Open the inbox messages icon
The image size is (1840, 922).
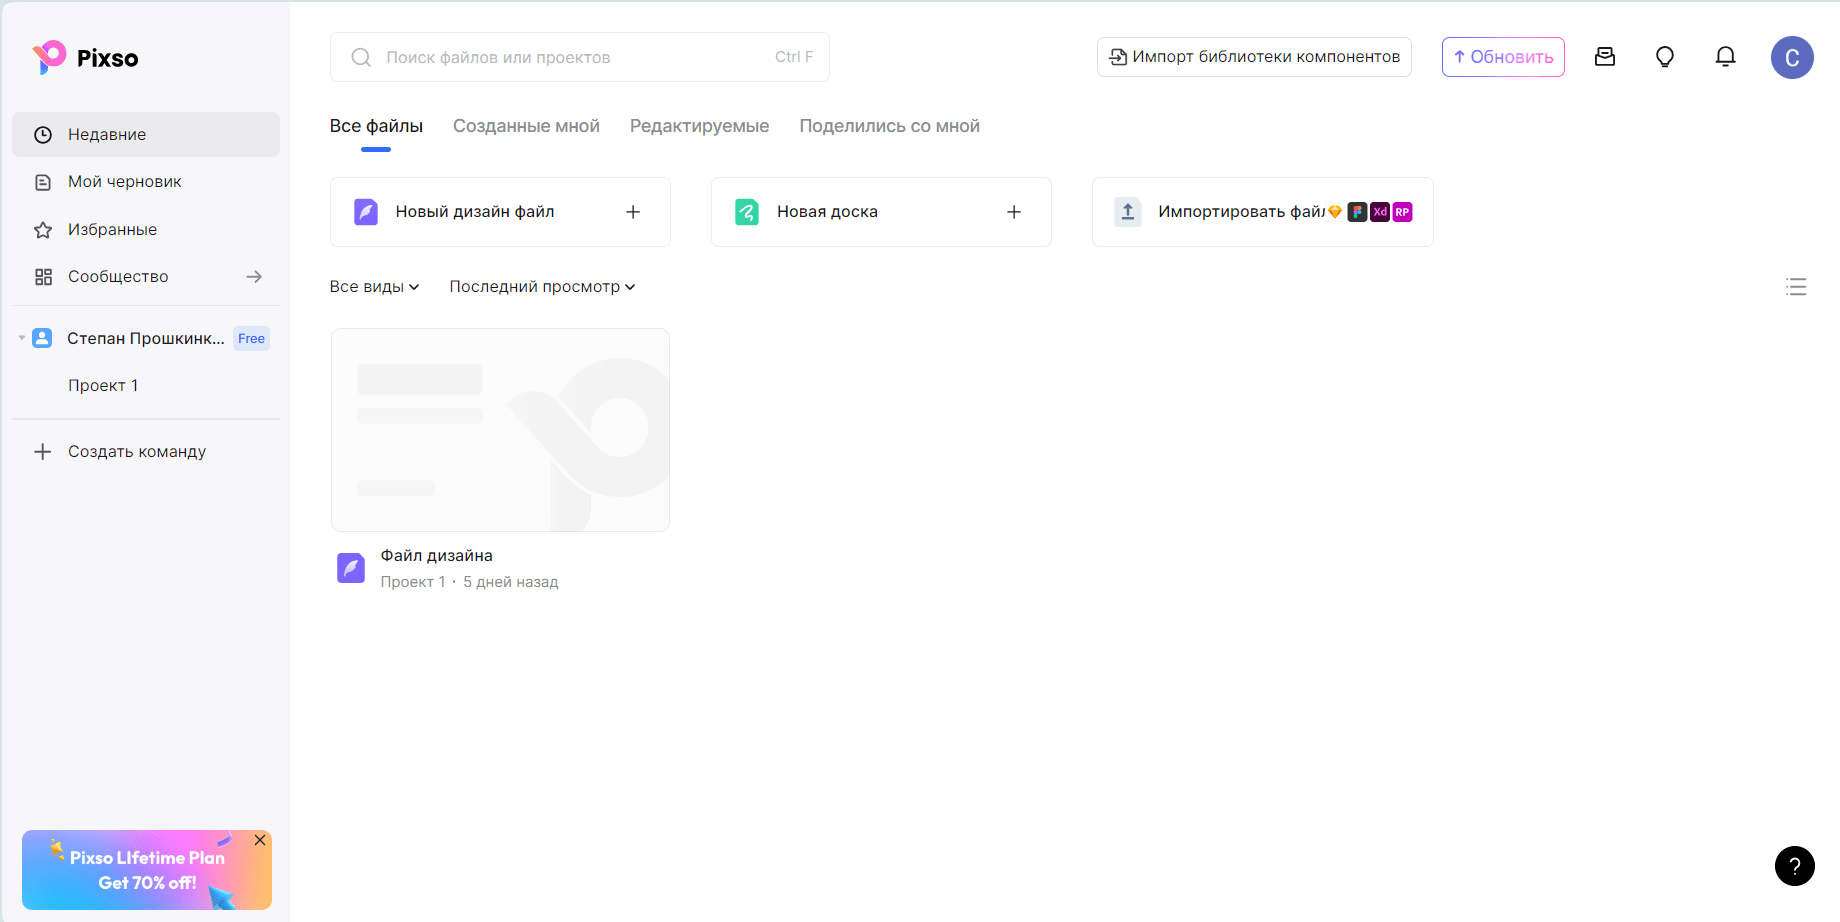click(x=1605, y=57)
